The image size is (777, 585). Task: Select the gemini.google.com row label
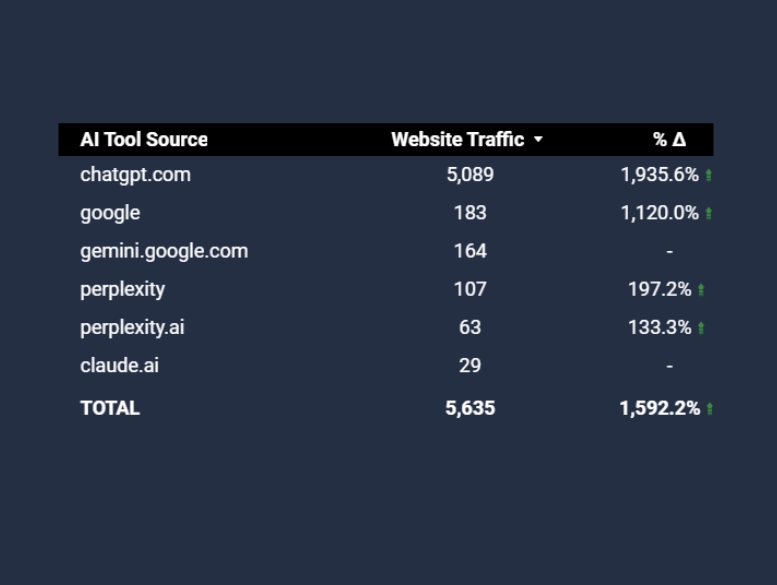coord(164,252)
